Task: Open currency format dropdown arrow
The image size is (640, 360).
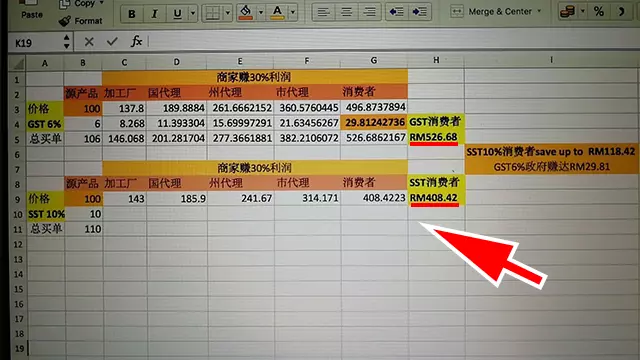Action: coord(583,11)
